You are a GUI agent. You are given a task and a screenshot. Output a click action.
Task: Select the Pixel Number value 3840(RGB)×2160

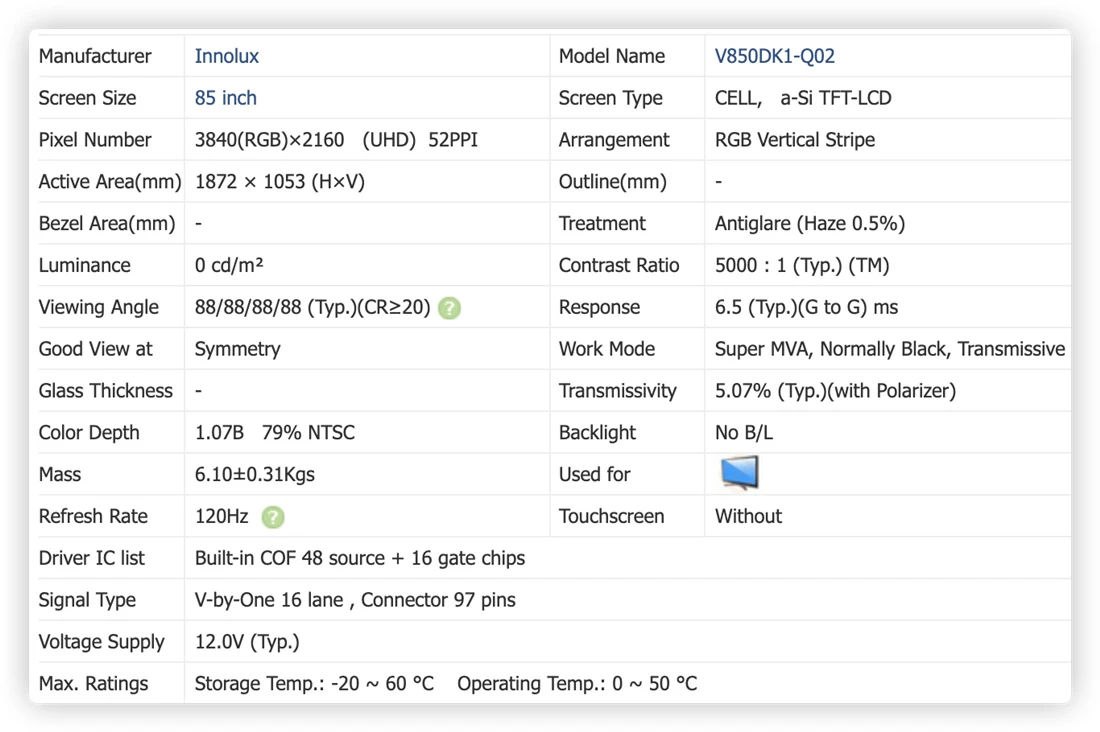(x=269, y=140)
